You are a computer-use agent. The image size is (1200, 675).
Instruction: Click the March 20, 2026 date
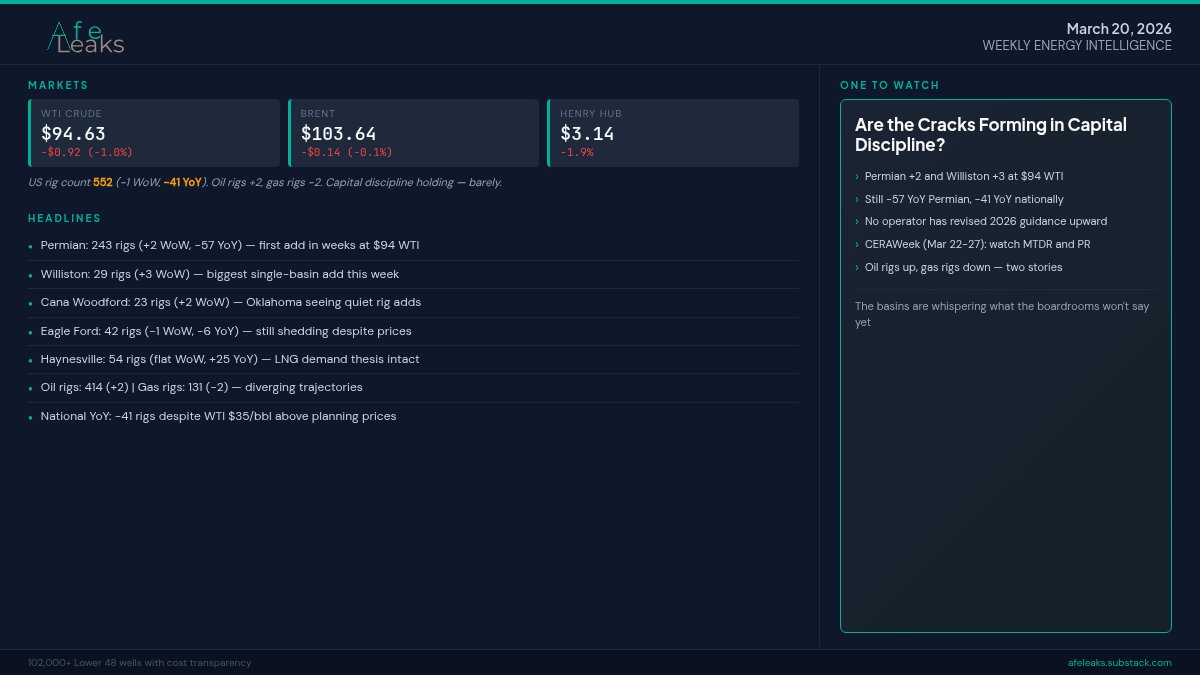tap(1119, 29)
